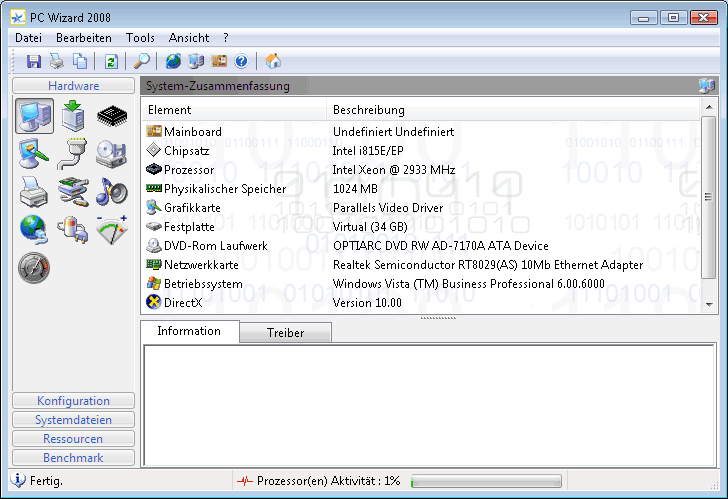Open the Datei menu
Image resolution: width=728 pixels, height=499 pixels.
28,38
